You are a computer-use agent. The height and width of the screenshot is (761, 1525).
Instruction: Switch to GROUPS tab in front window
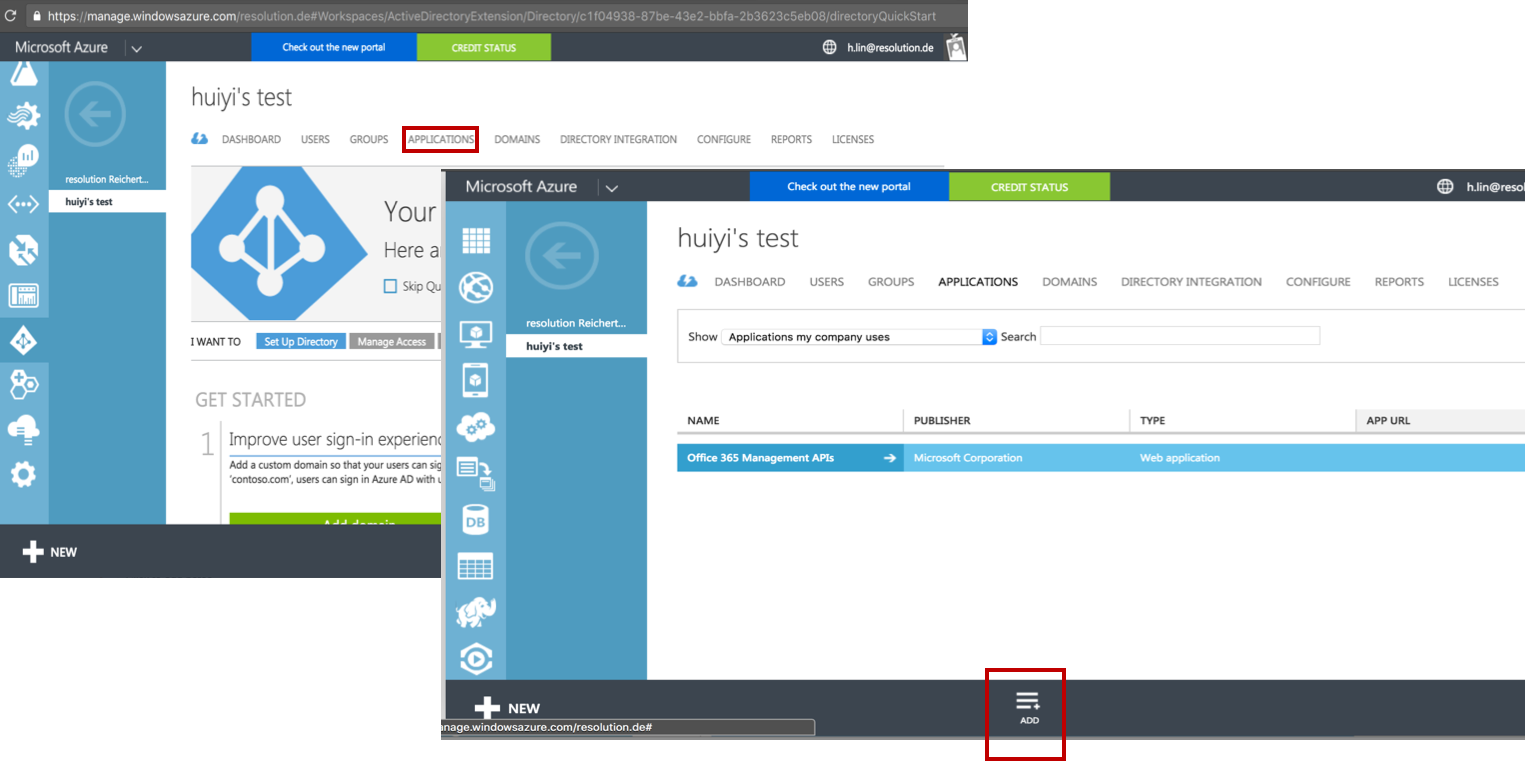click(x=891, y=282)
